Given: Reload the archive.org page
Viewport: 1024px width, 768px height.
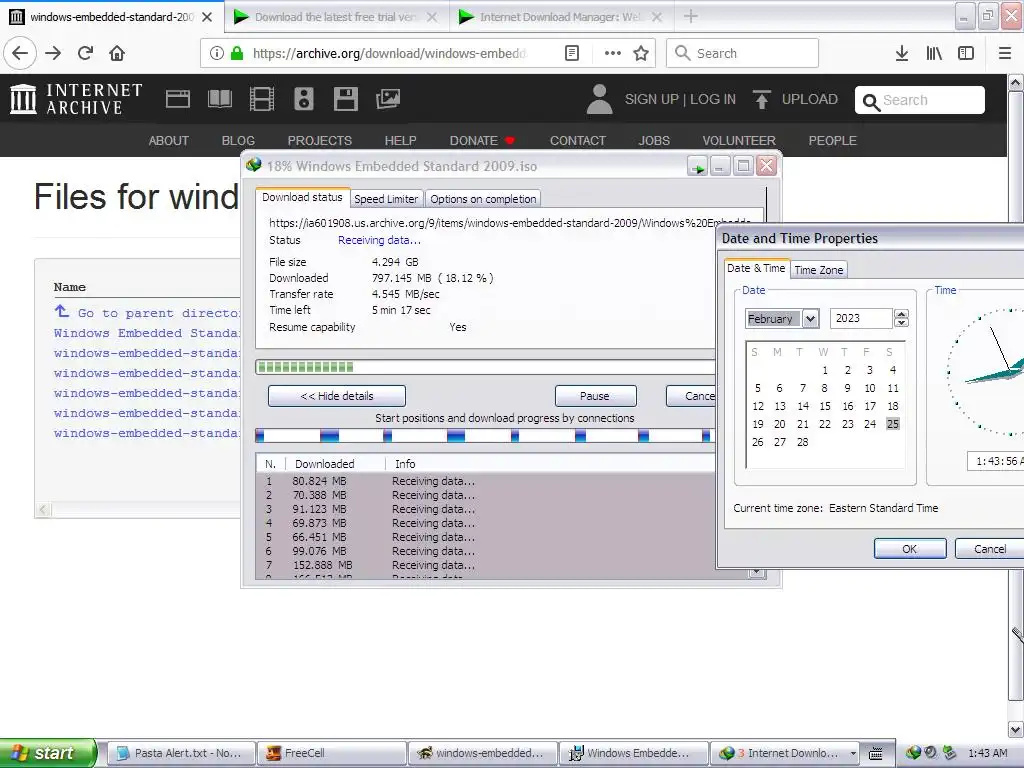Looking at the screenshot, I should point(86,53).
